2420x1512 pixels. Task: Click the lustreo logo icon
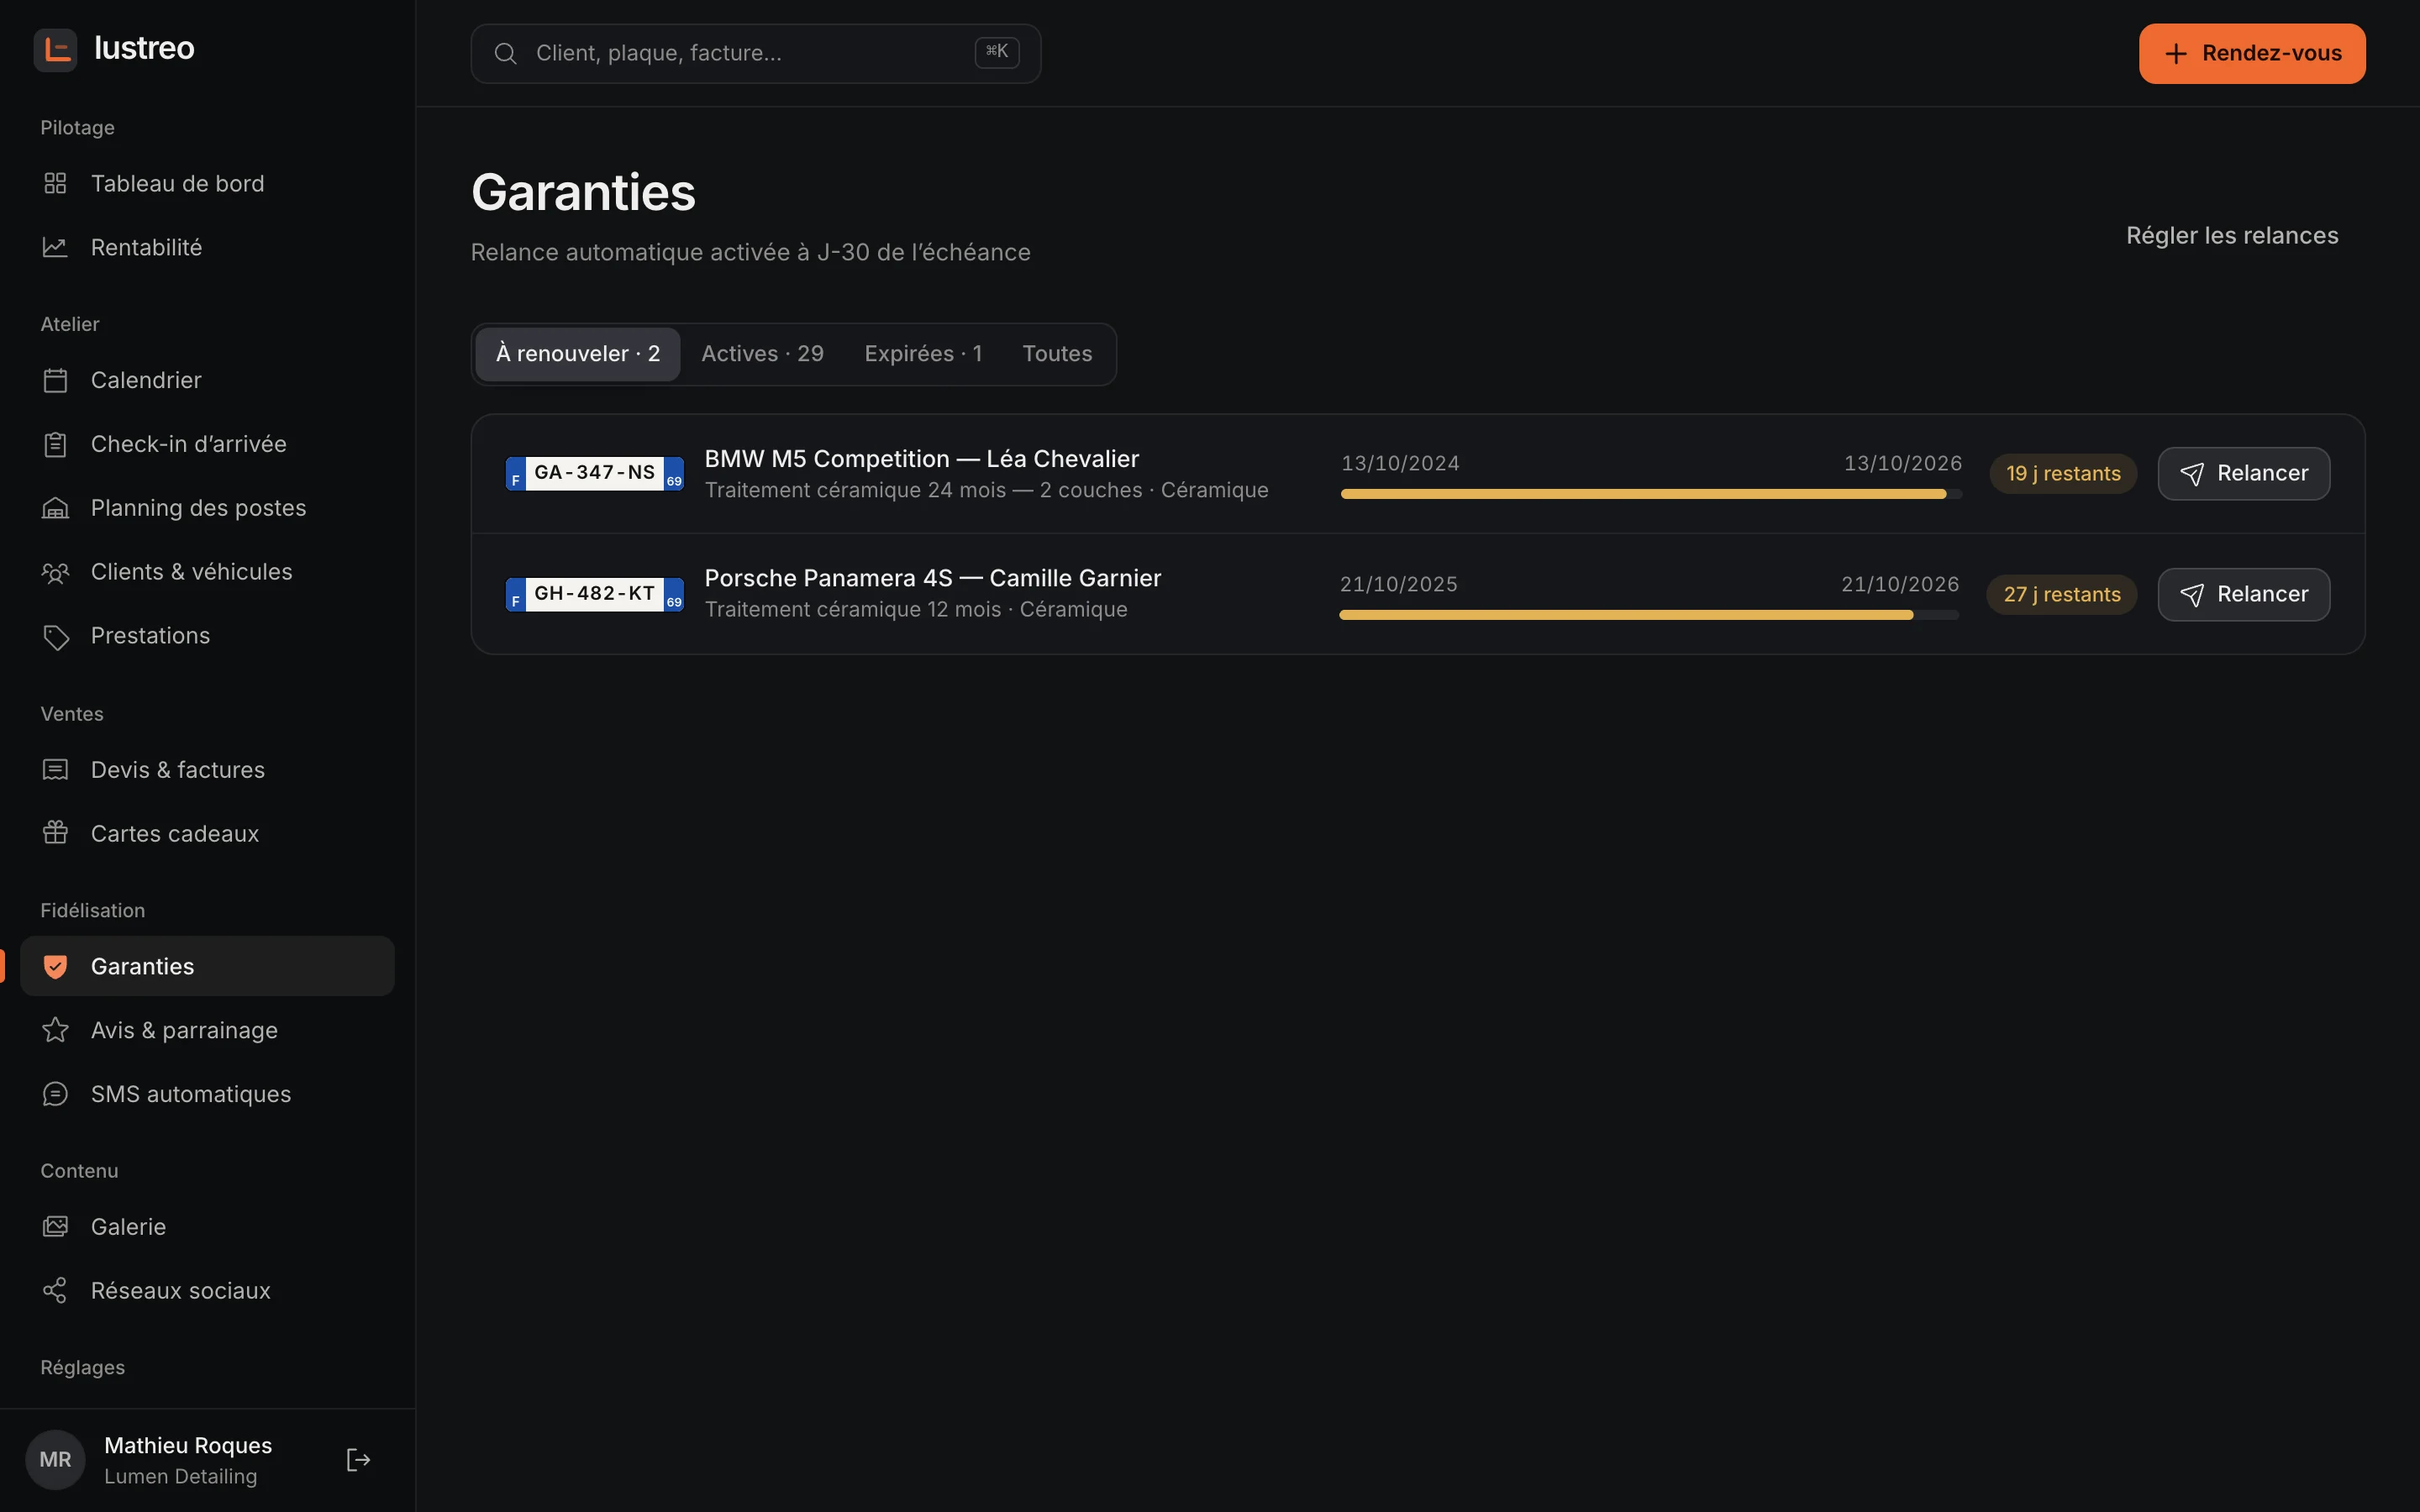click(55, 49)
